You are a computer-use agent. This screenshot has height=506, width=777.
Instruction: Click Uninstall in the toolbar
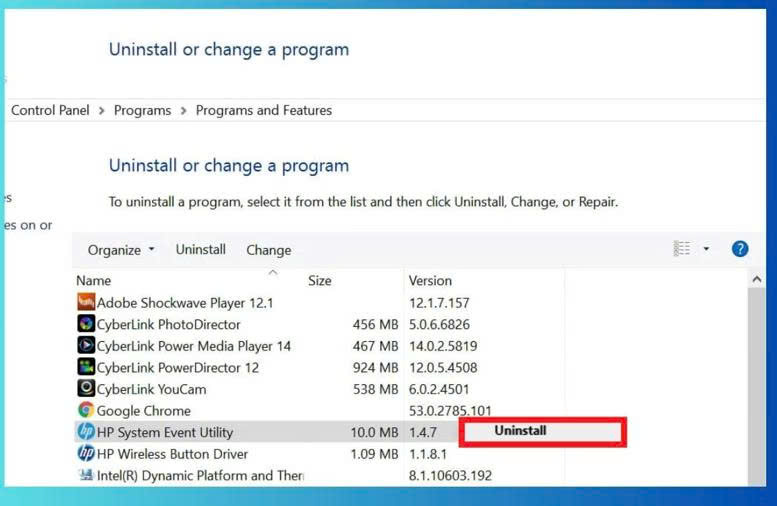click(x=201, y=250)
